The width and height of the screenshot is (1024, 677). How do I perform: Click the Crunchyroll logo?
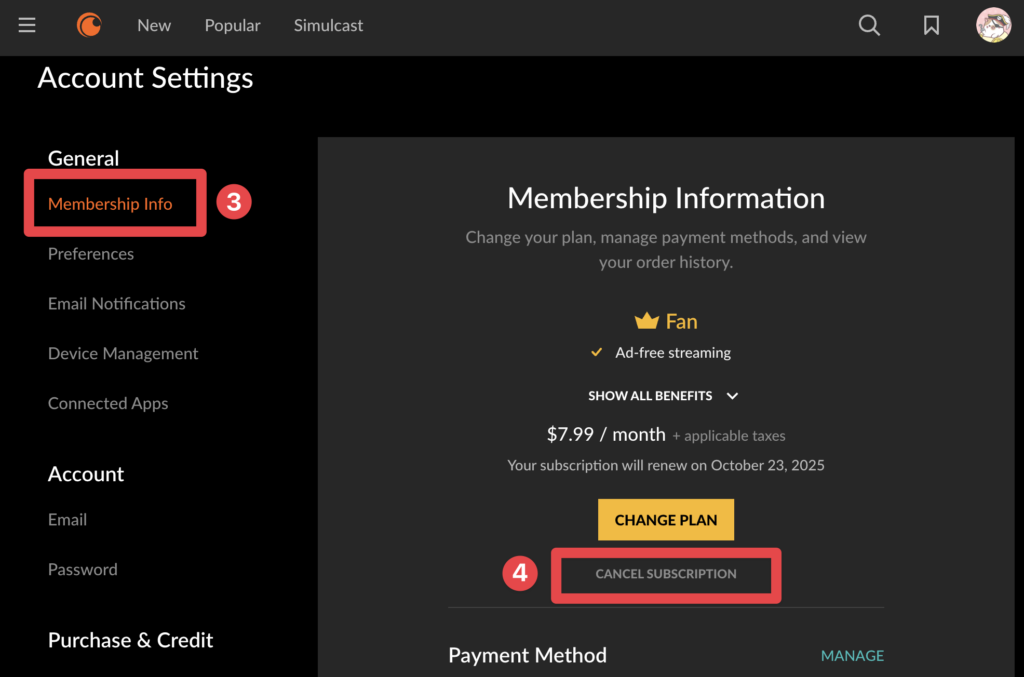(x=88, y=25)
